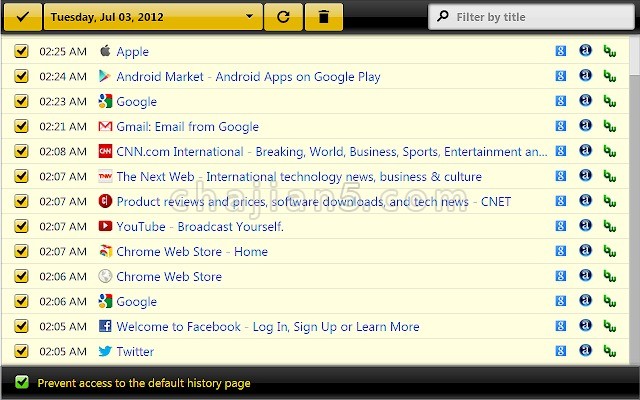Open the Twitter history link

pyautogui.click(x=135, y=351)
